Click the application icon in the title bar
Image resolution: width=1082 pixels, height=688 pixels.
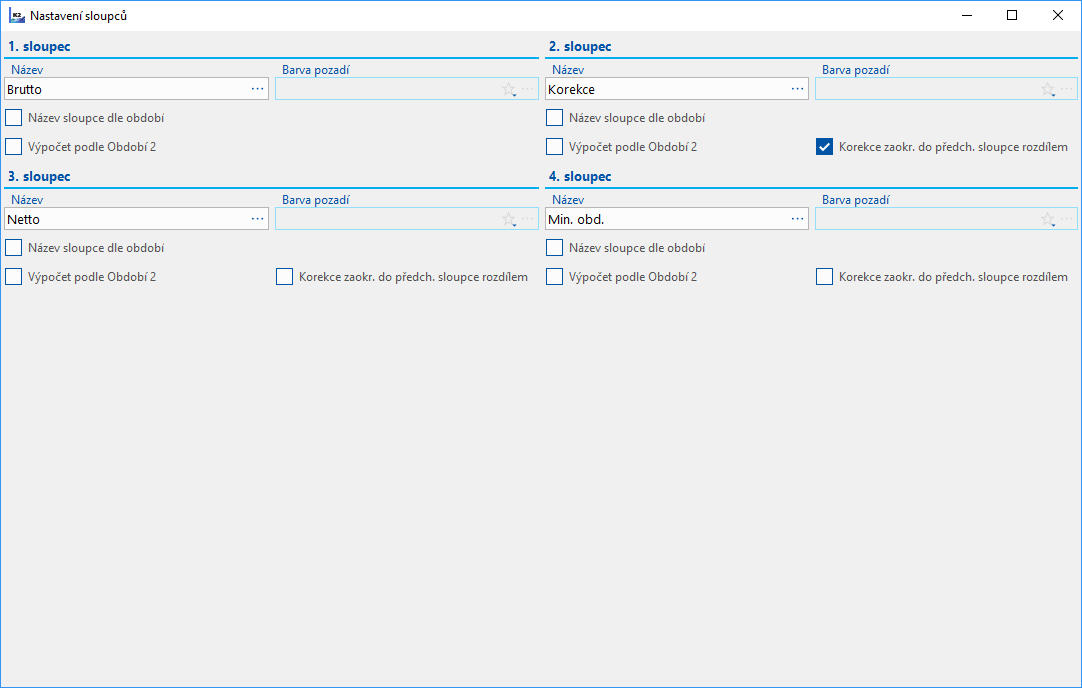point(17,16)
